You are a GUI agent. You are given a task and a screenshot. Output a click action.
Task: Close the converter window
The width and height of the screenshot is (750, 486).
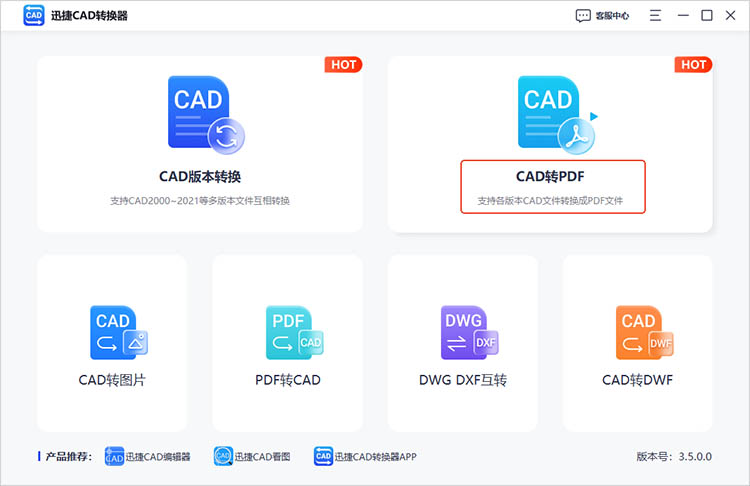(x=730, y=16)
